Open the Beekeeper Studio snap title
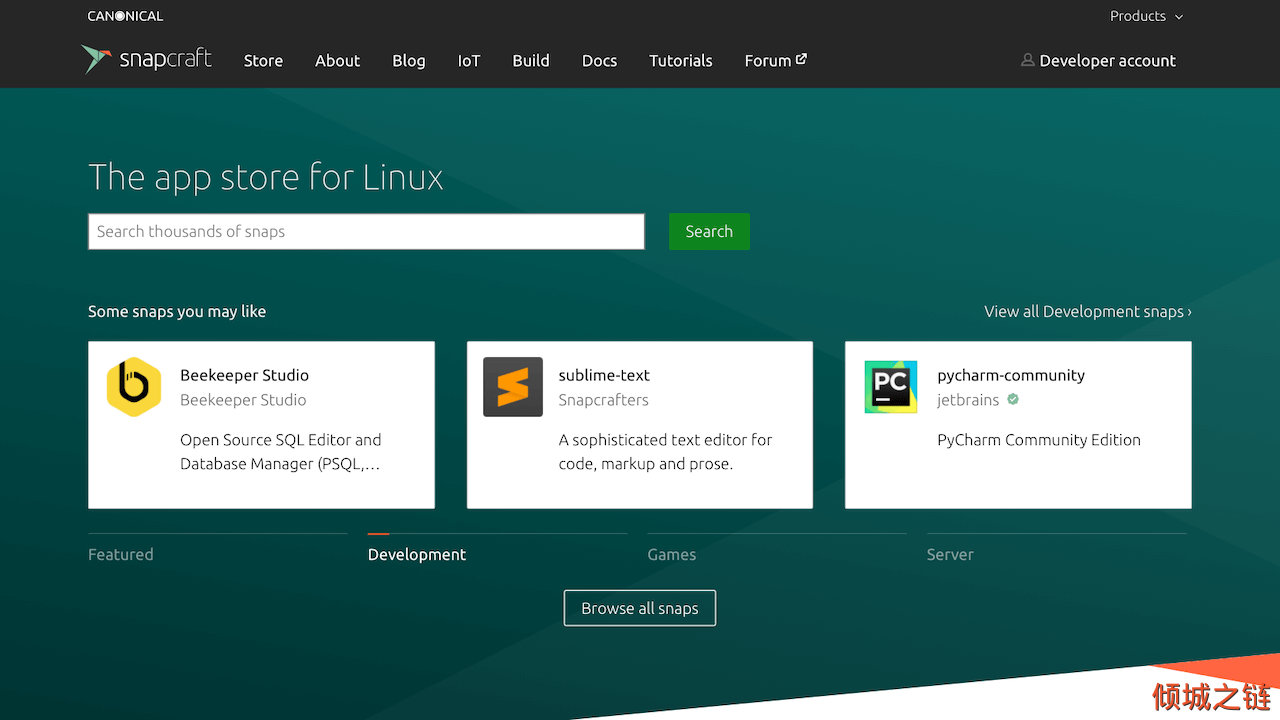The width and height of the screenshot is (1280, 720). 244,375
